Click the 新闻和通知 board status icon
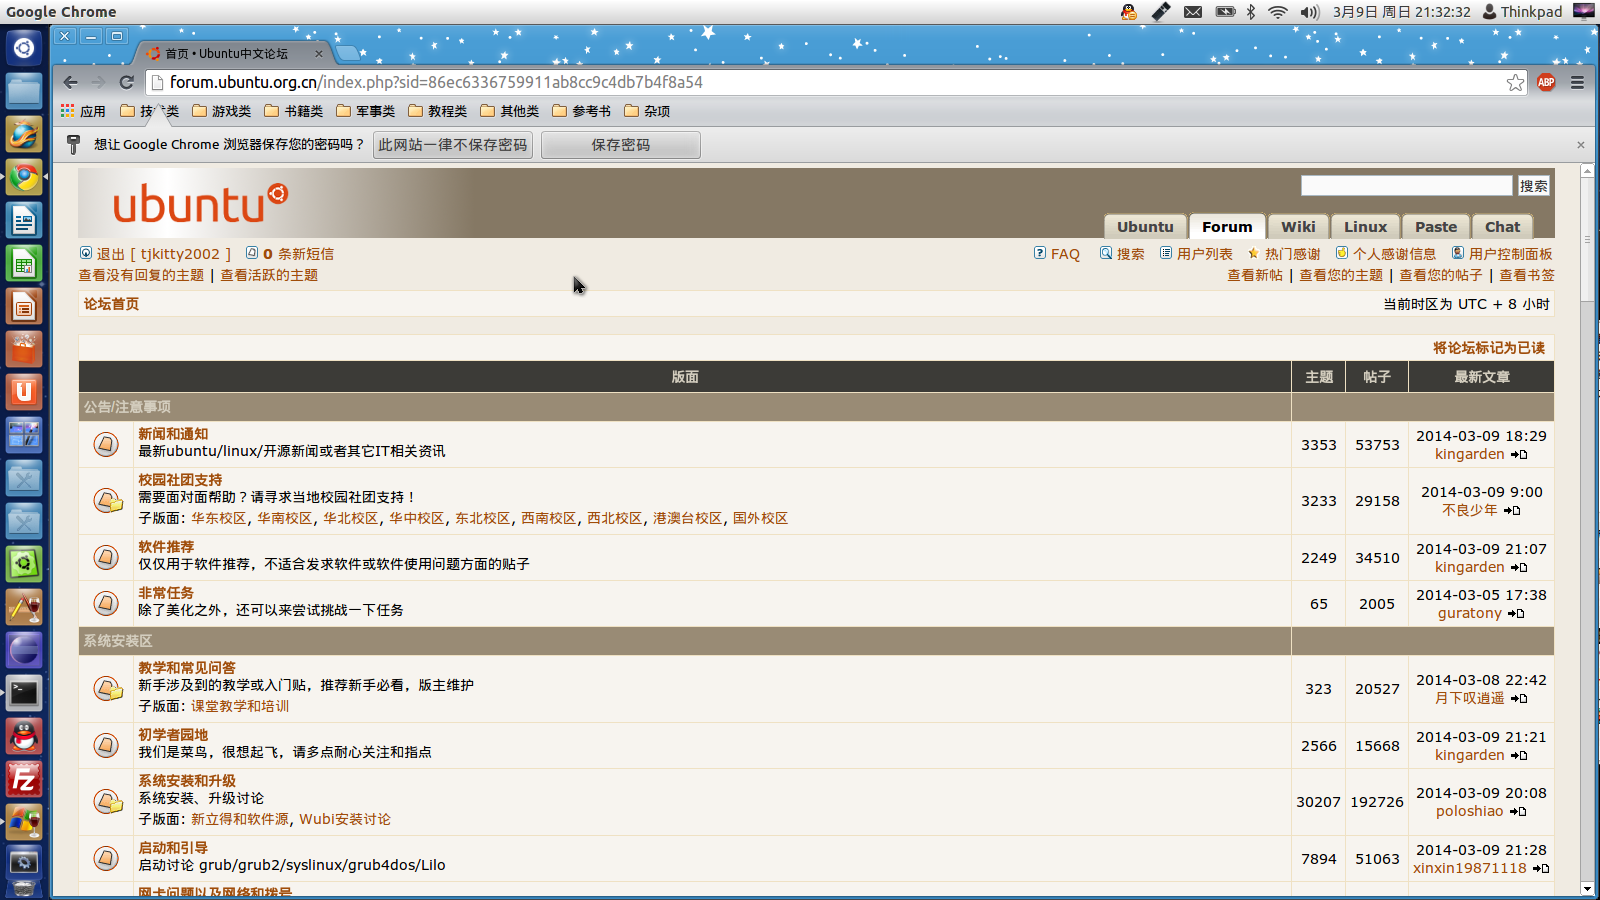Image resolution: width=1600 pixels, height=900 pixels. pyautogui.click(x=106, y=444)
